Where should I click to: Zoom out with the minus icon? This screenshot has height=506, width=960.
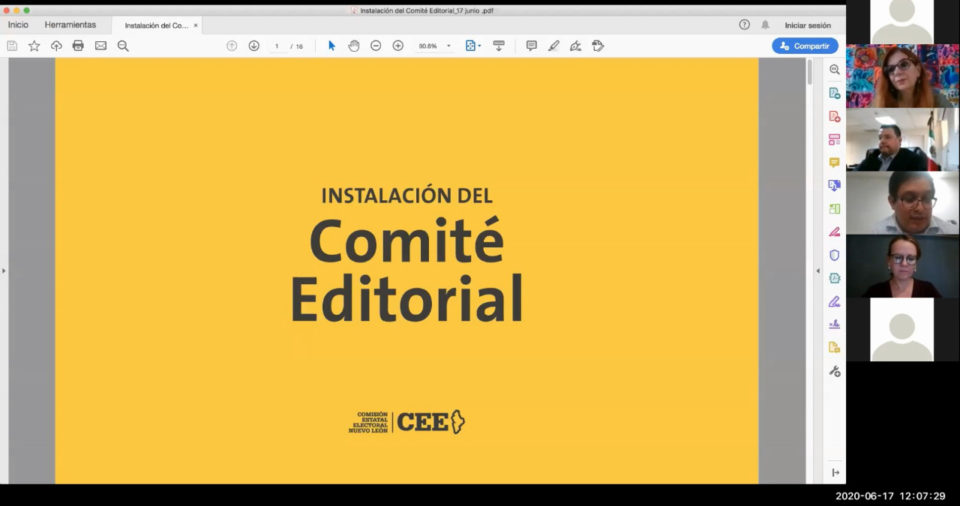376,46
